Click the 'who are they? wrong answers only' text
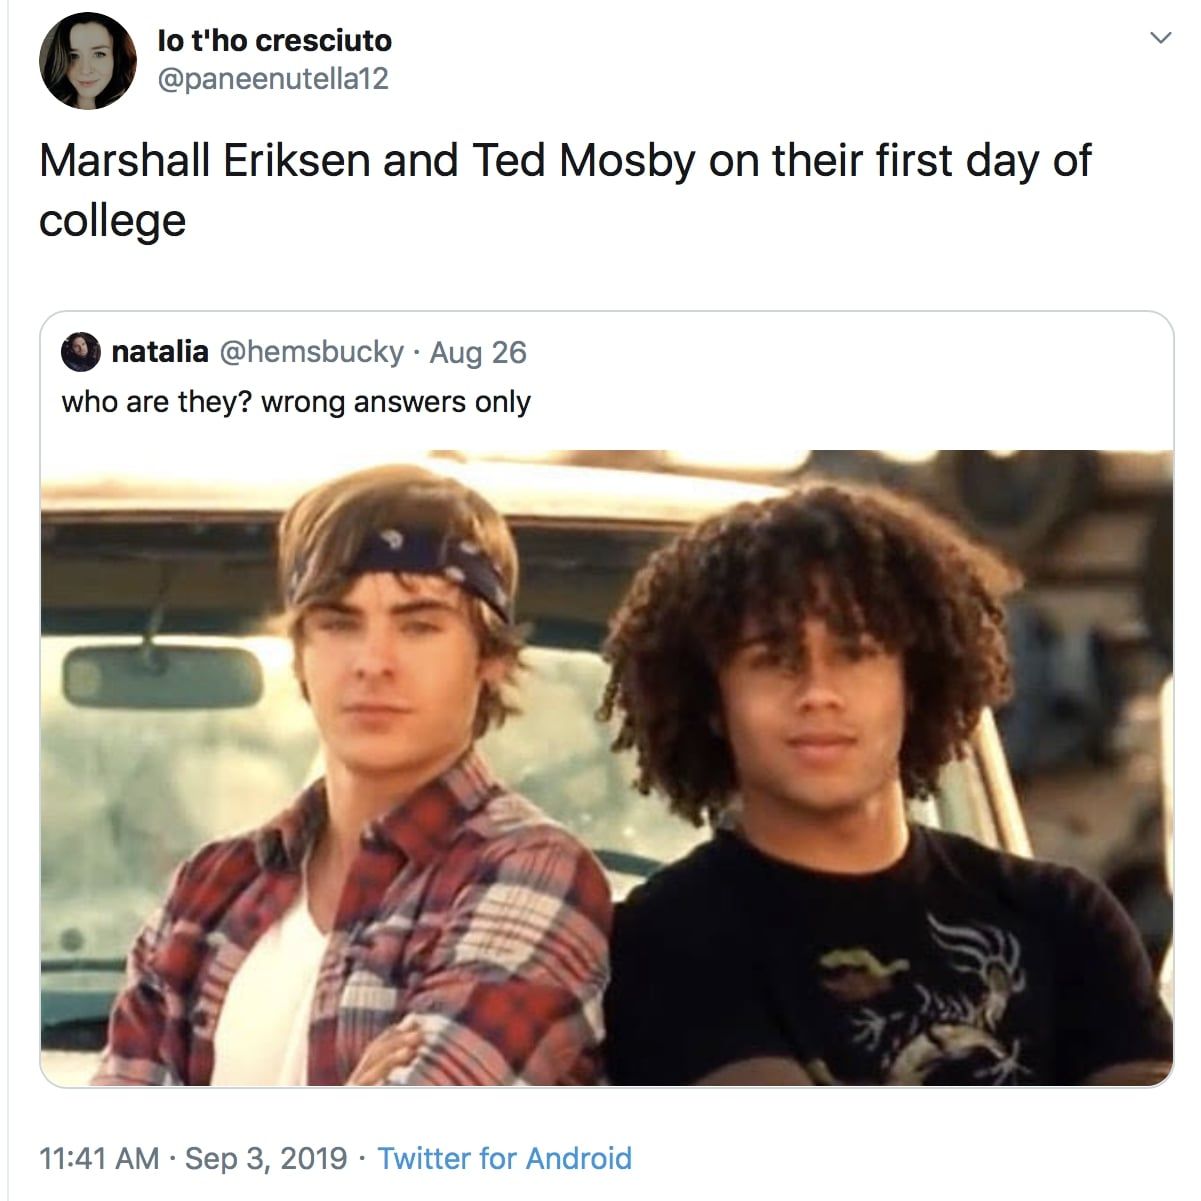1201x1201 pixels. (296, 402)
